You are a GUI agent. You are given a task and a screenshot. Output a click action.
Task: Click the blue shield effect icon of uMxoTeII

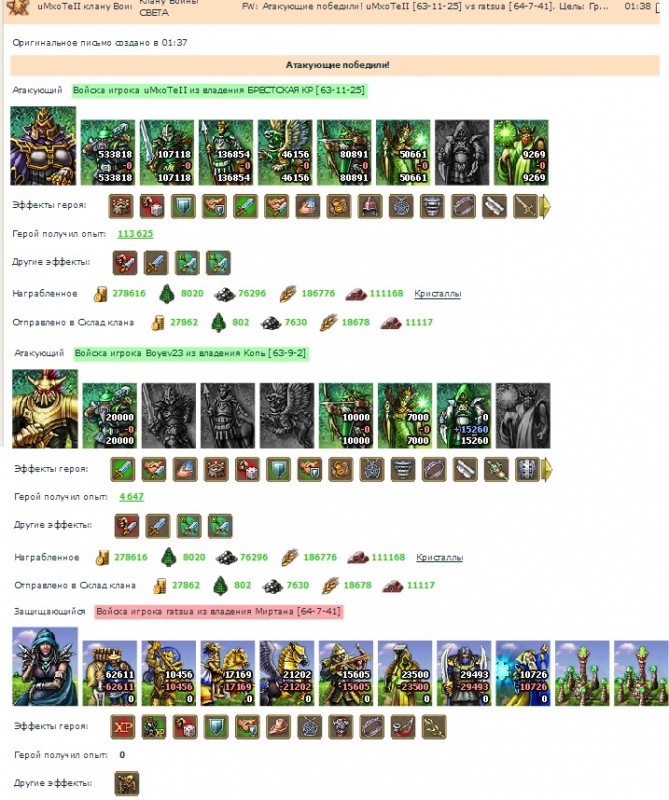point(183,206)
